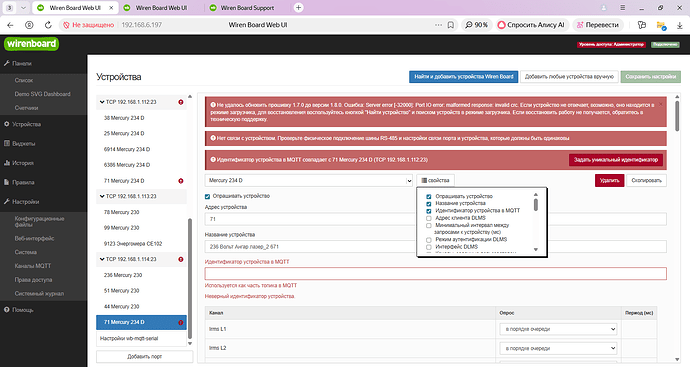Viewport: 690px width, 367px height.
Task: Open the Irms L1 polling mode dropdown
Action: (x=558, y=329)
